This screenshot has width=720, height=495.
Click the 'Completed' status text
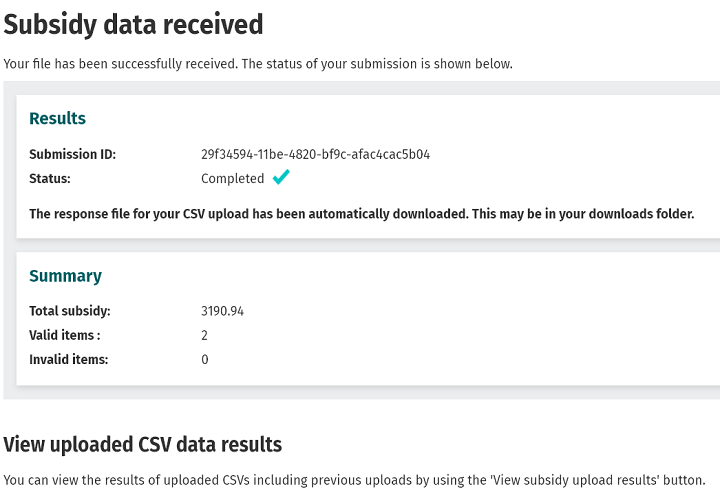pyautogui.click(x=232, y=179)
